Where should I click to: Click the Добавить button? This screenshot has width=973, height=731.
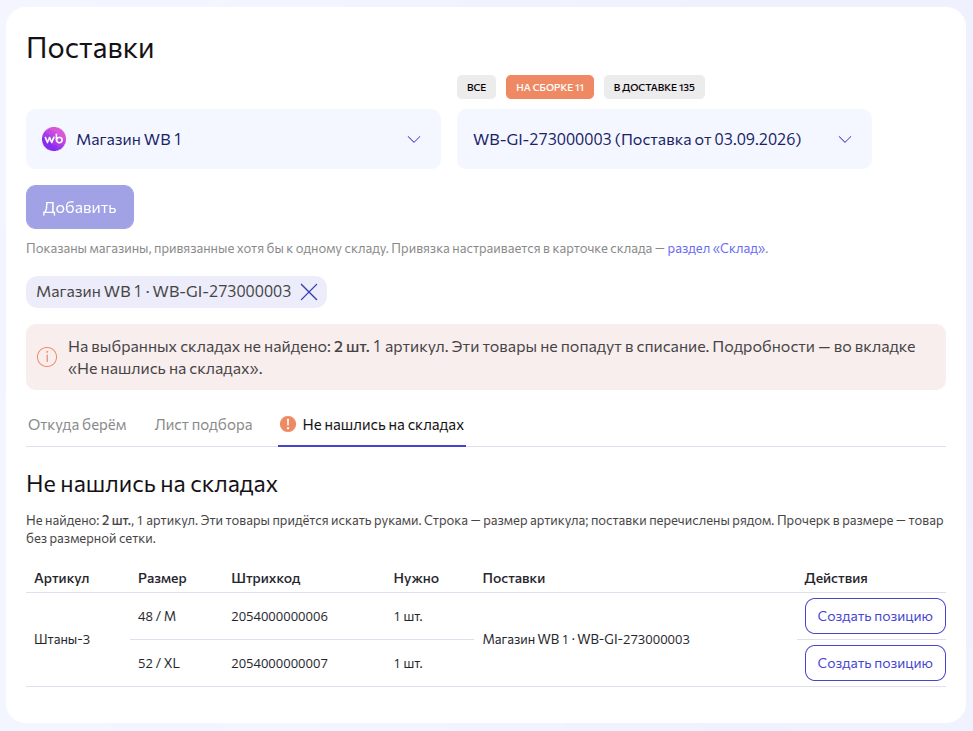(x=80, y=207)
